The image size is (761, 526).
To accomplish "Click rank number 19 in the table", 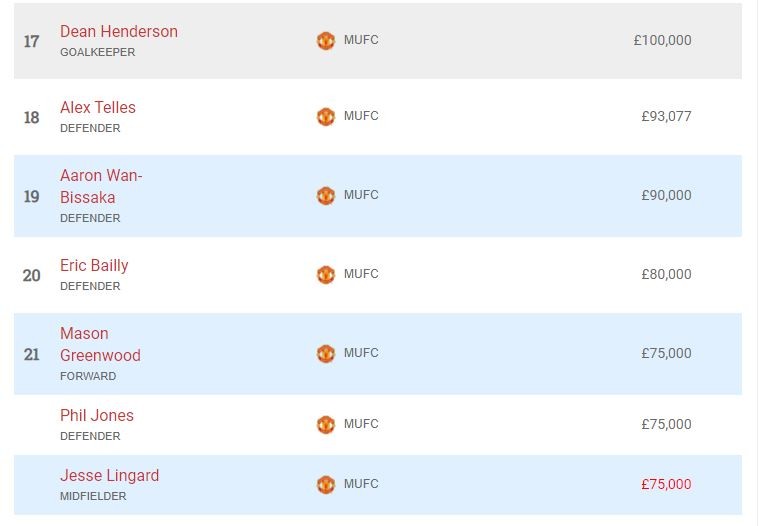I will pos(31,196).
